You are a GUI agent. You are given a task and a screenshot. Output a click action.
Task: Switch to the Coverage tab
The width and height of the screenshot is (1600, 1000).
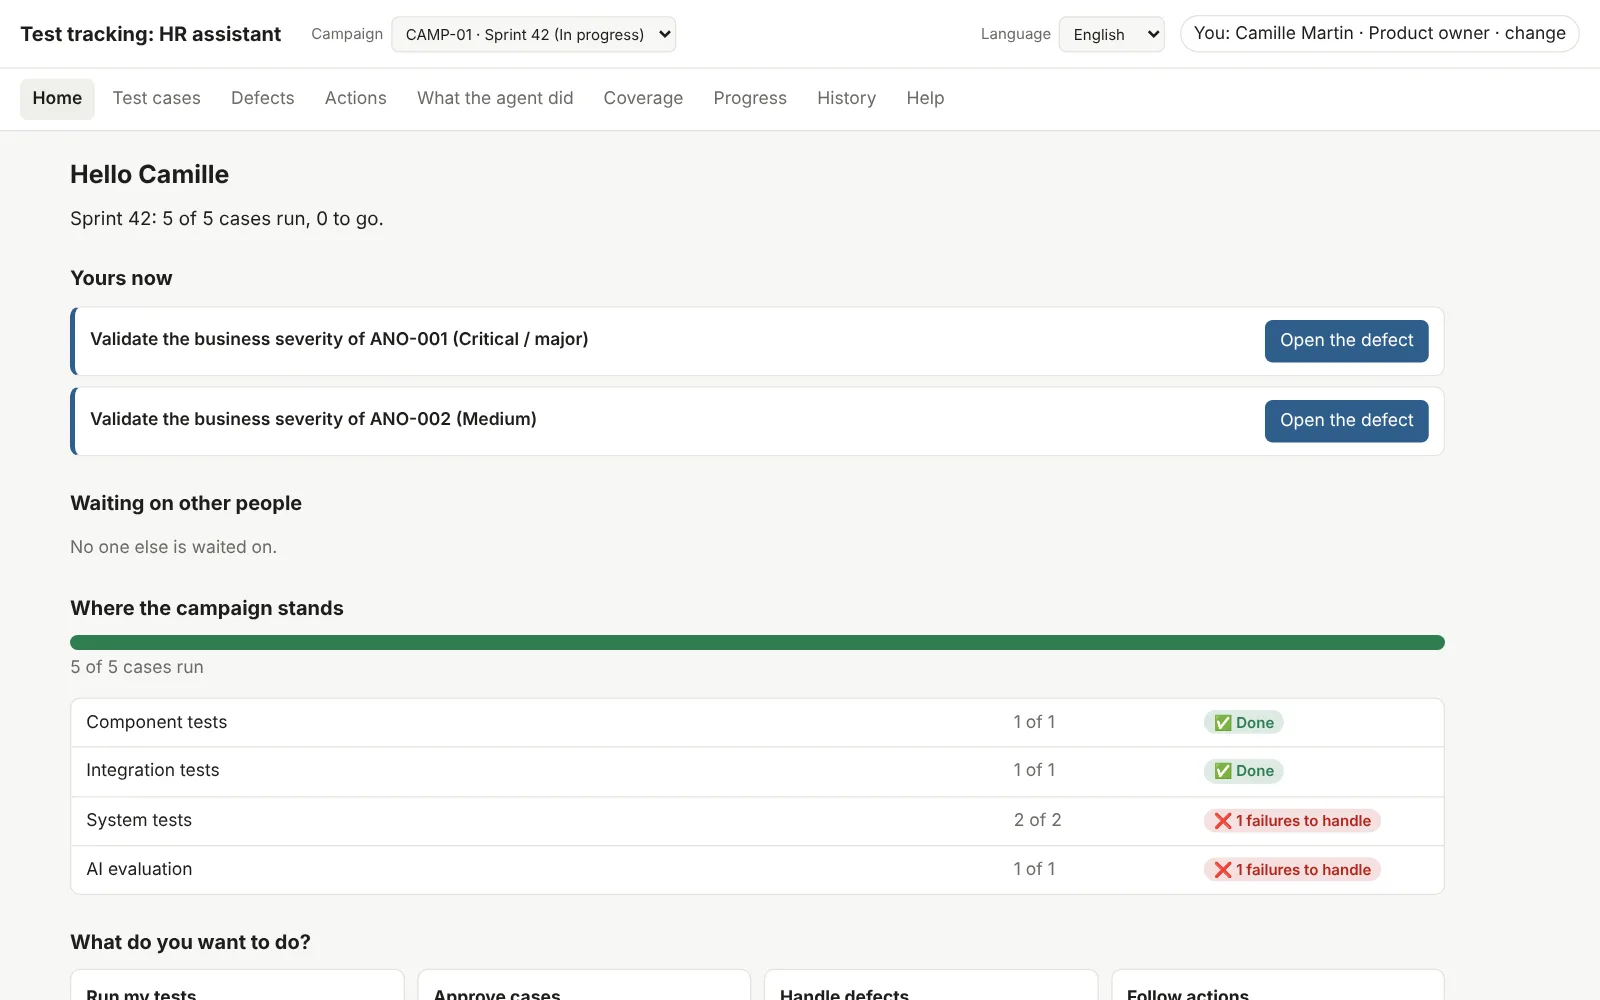click(x=643, y=98)
